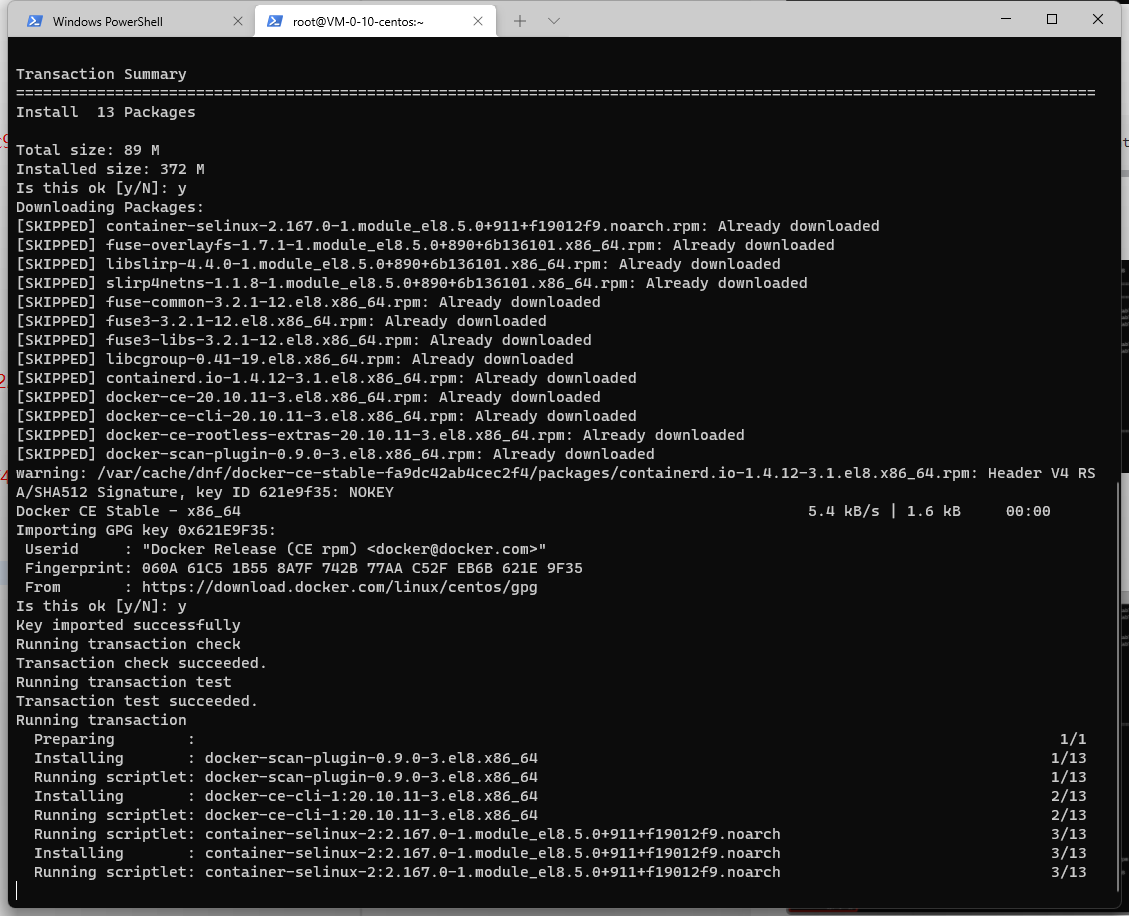The width and height of the screenshot is (1129, 916).
Task: Click the SKIPPED fuse-common rpm line
Action: pos(308,302)
